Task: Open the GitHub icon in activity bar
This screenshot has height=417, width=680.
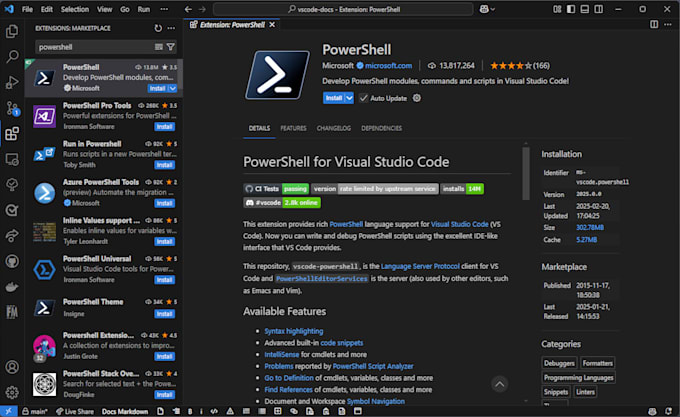Action: 12,261
